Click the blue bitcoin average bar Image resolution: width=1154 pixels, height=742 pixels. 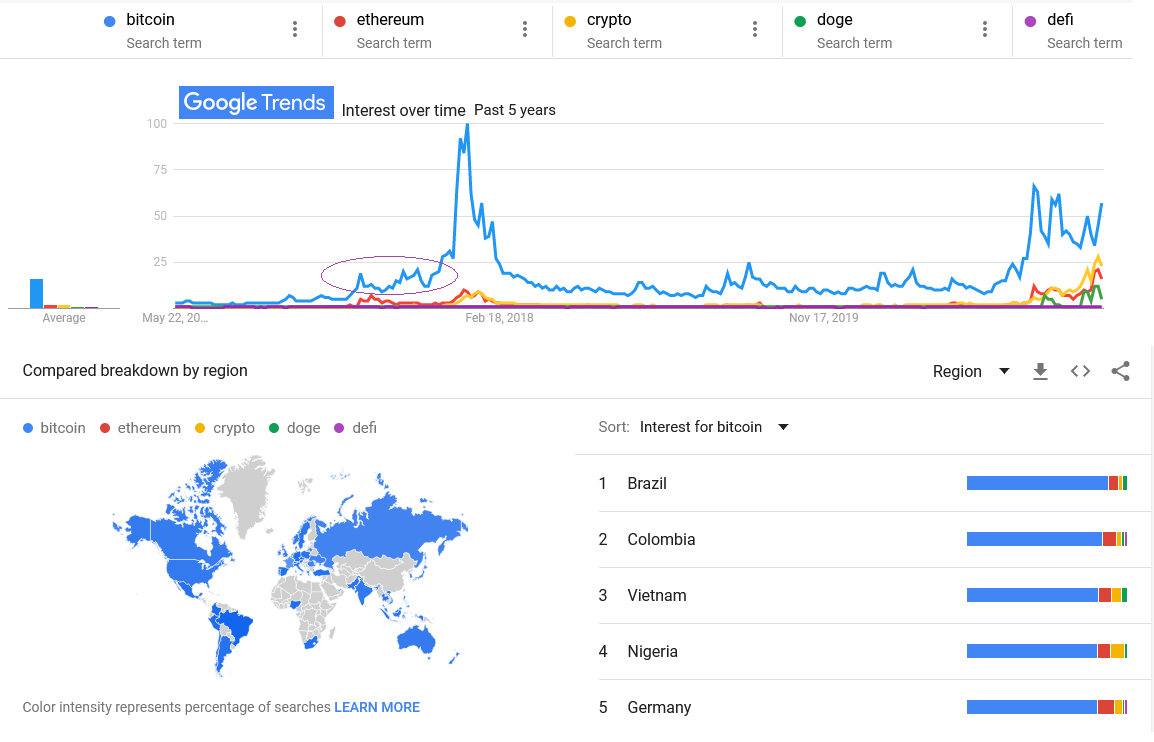36,294
